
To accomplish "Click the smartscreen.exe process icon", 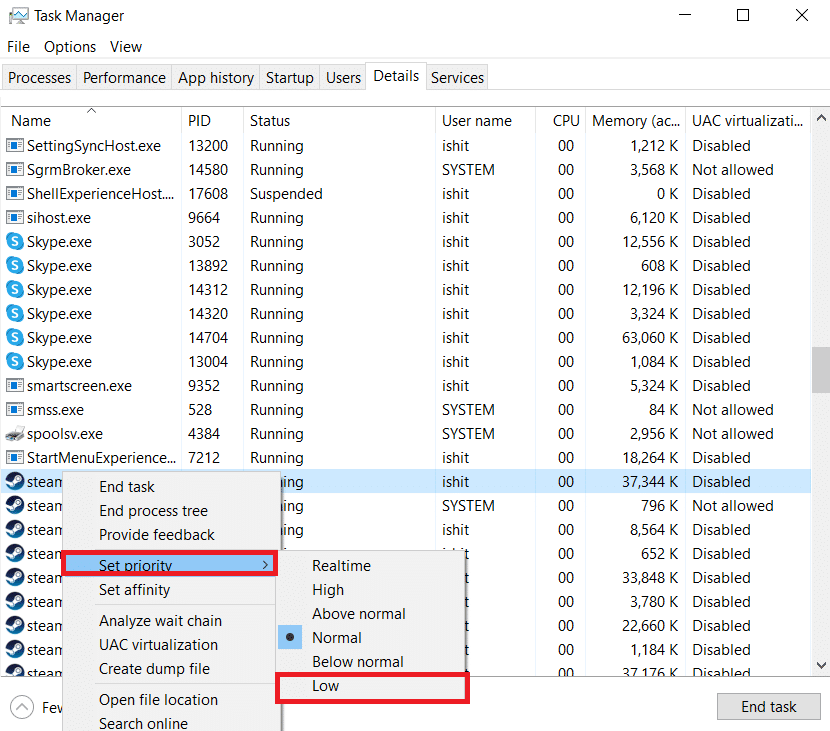I will [15, 385].
